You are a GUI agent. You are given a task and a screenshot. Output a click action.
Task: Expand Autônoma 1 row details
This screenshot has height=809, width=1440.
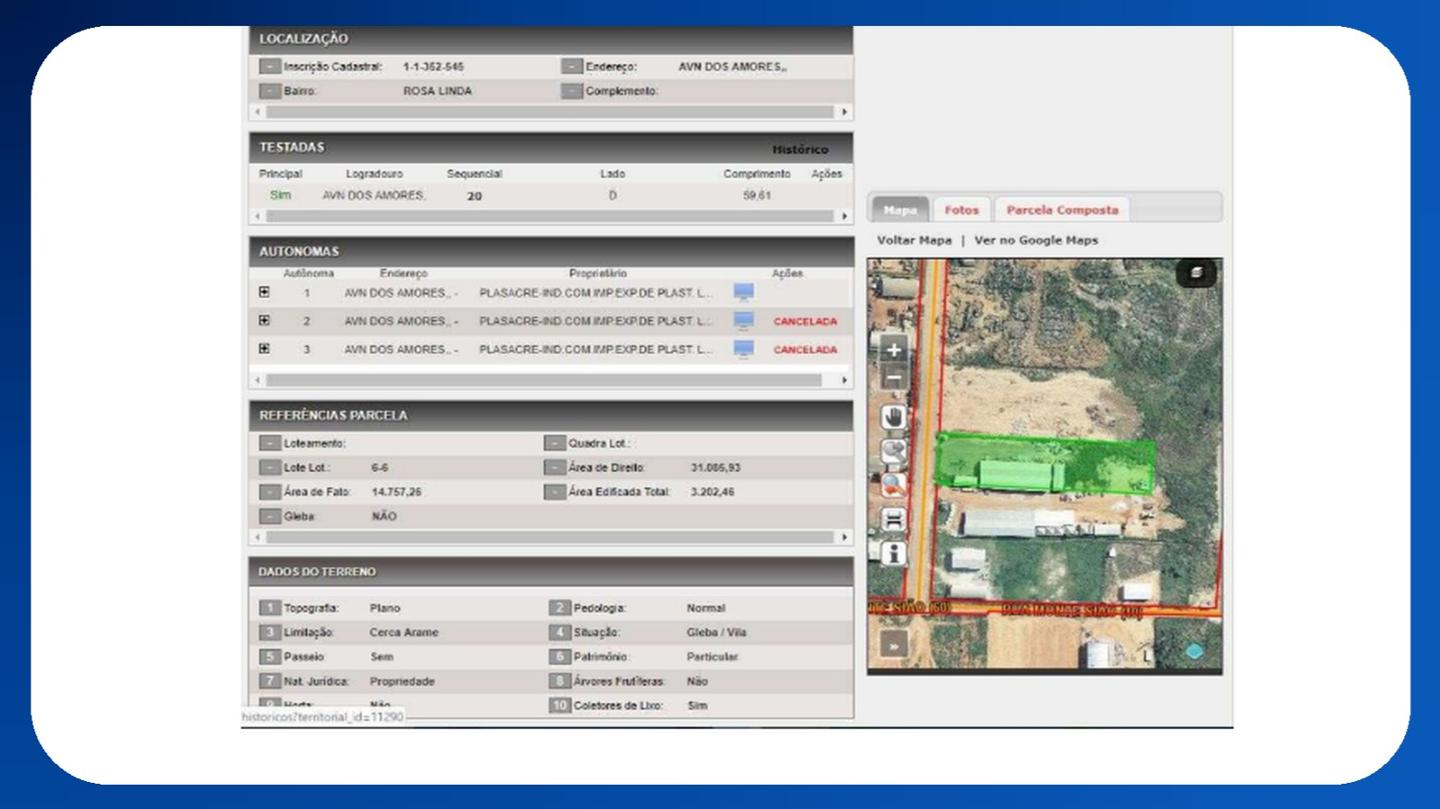click(264, 293)
